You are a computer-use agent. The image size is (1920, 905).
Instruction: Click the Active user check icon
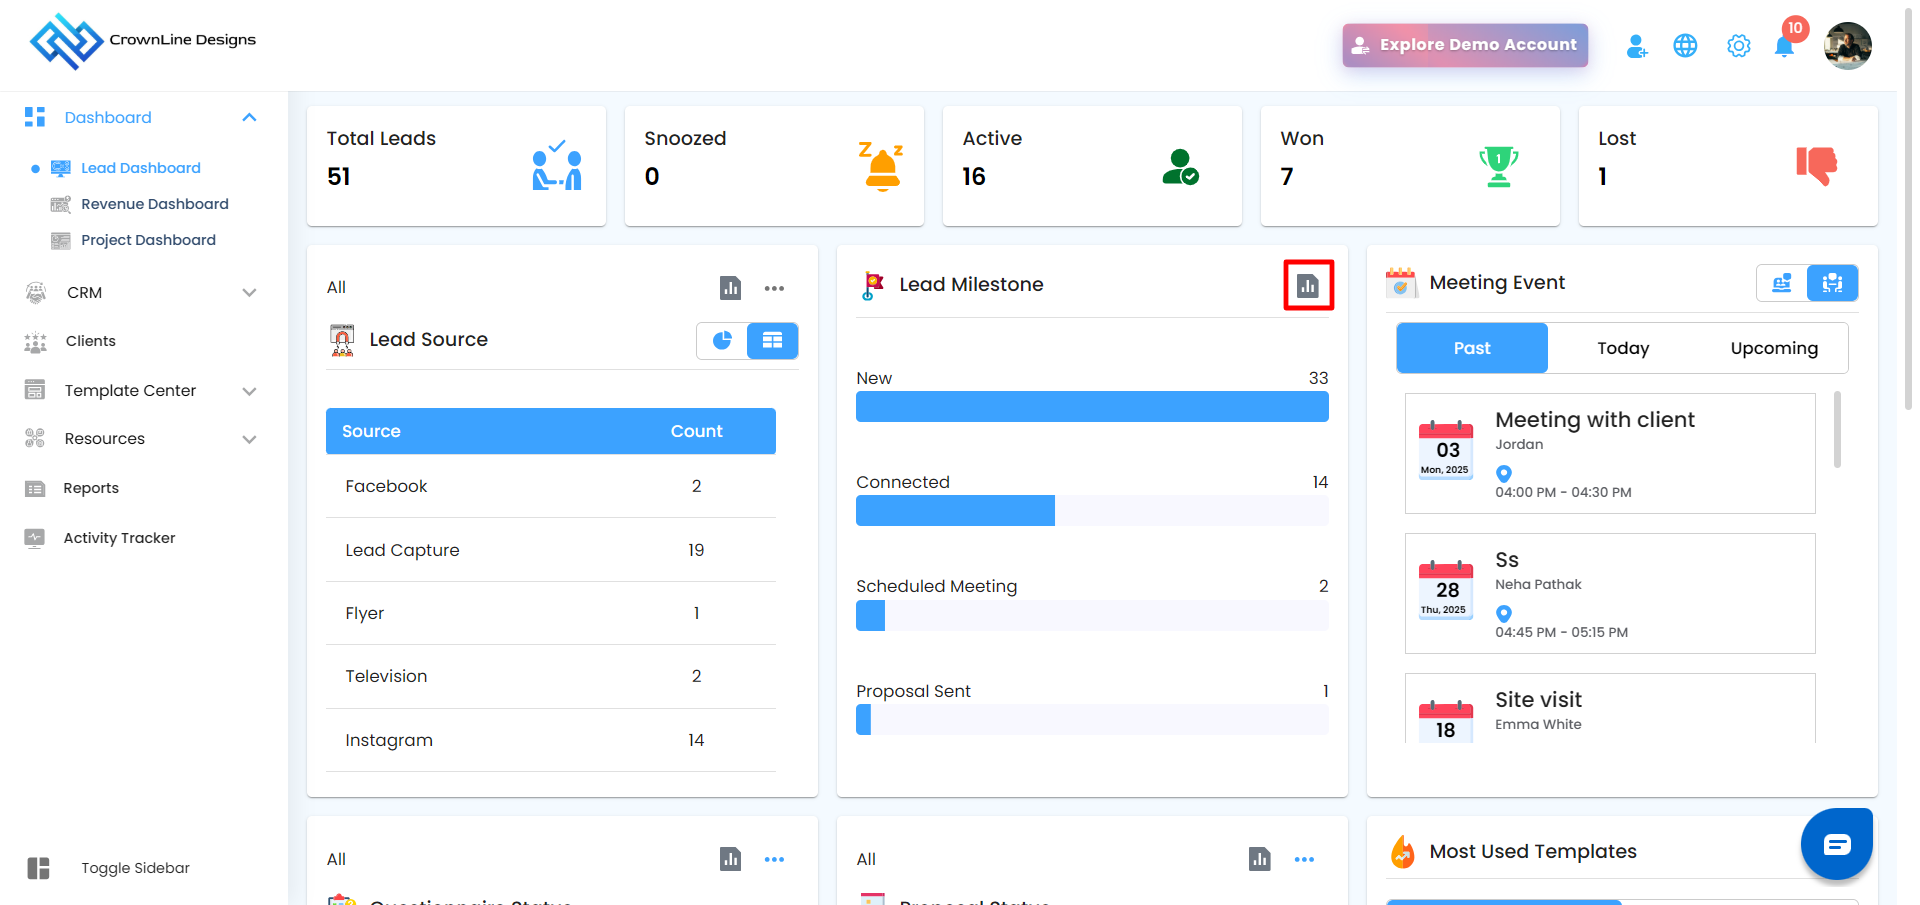tap(1181, 166)
